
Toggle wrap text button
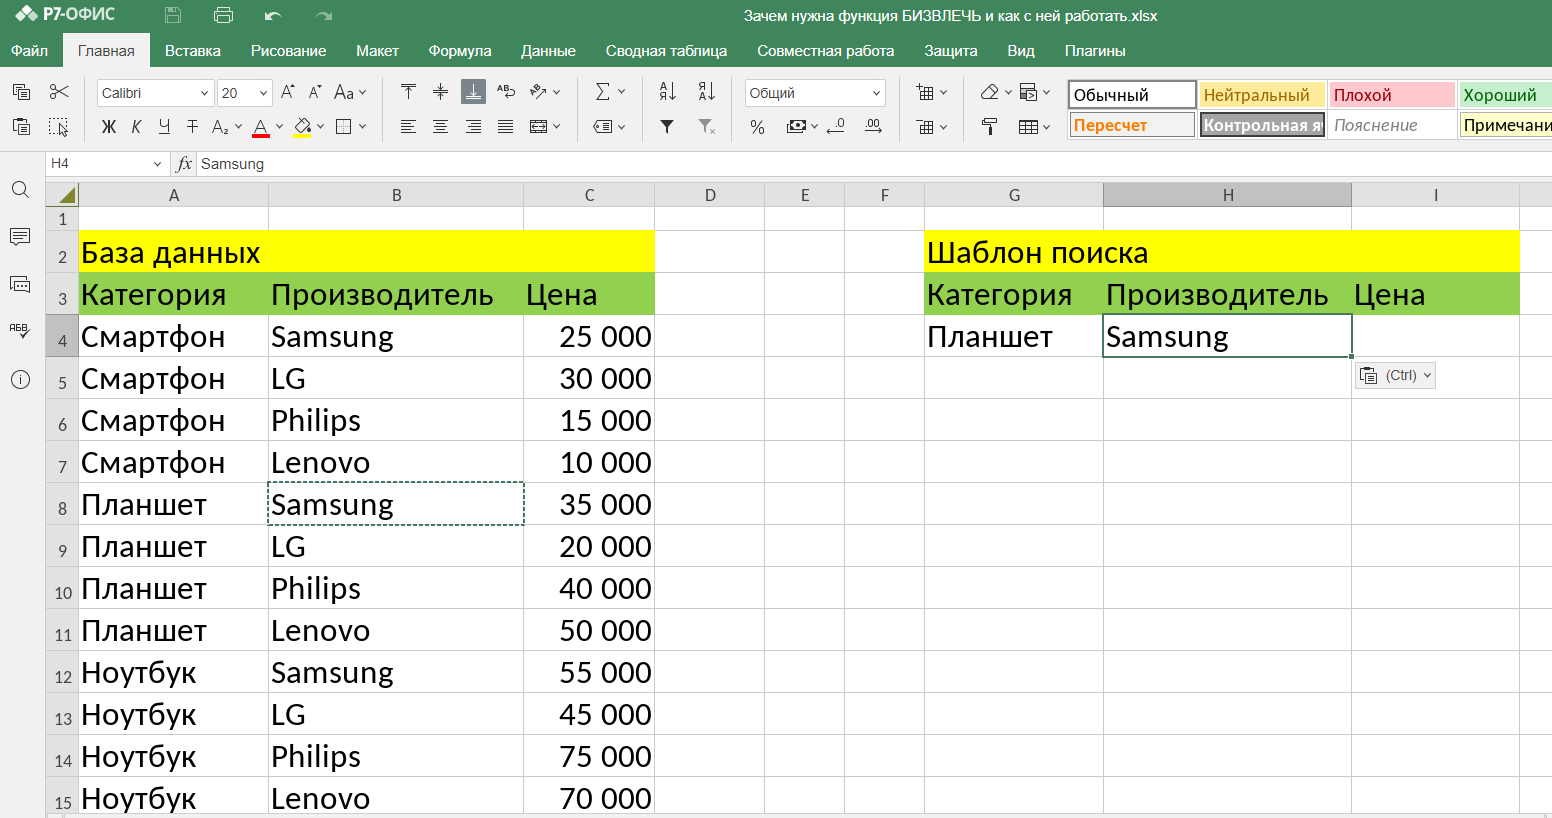[x=506, y=92]
